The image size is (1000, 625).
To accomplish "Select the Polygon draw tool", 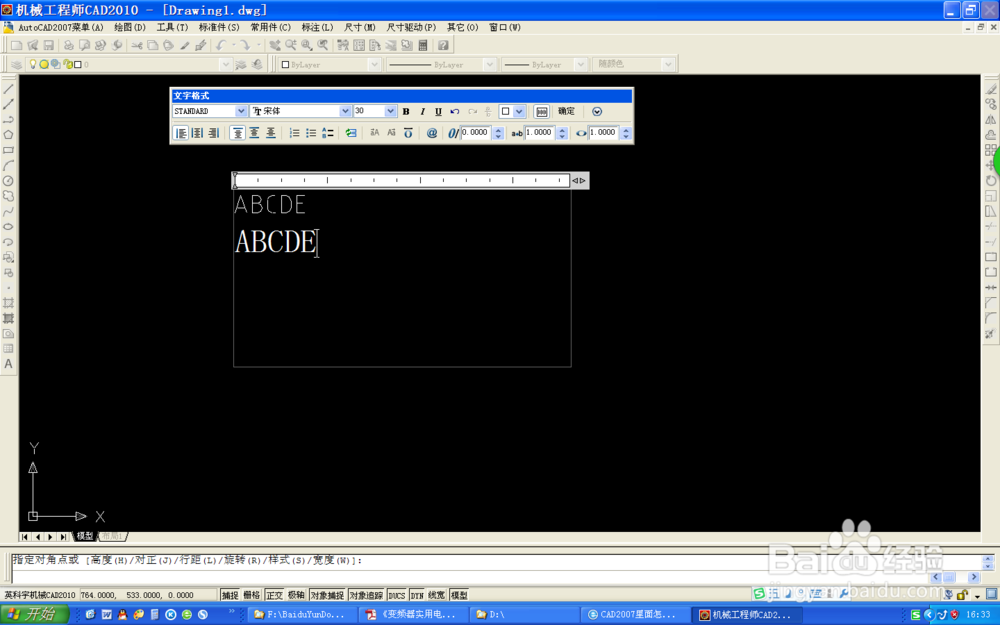I will coord(8,135).
